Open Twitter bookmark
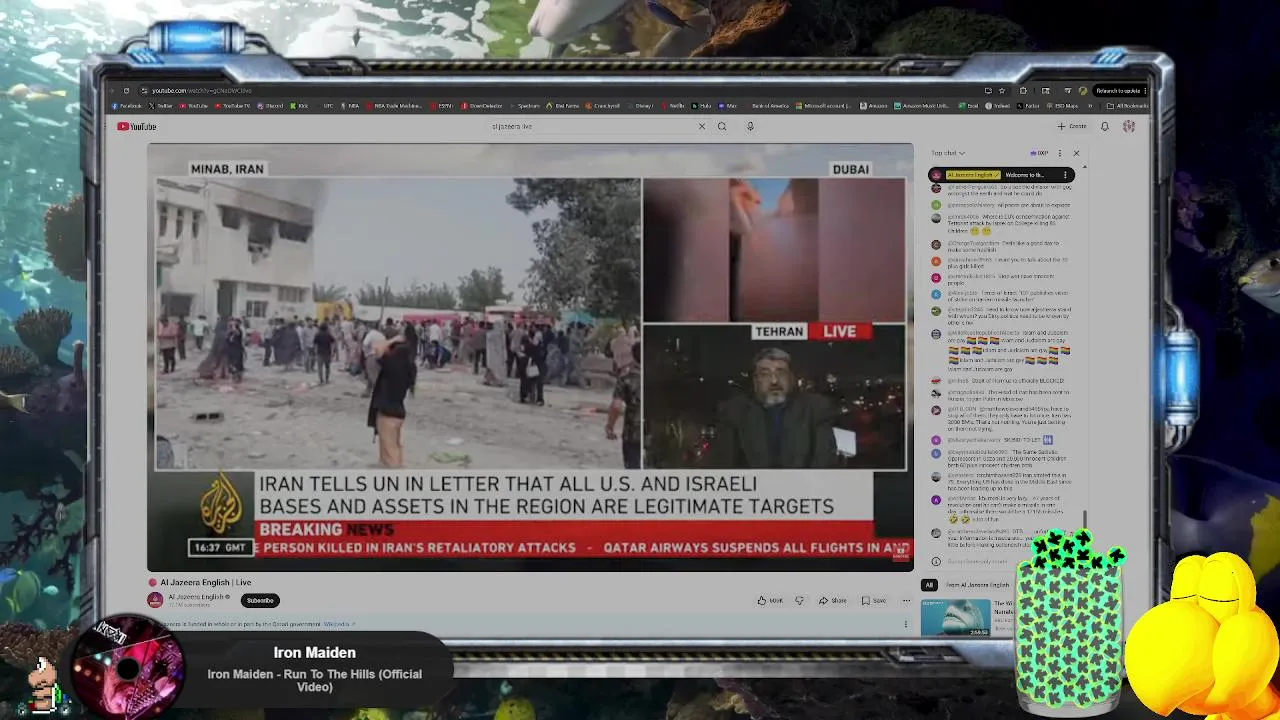This screenshot has height=720, width=1280. click(160, 106)
